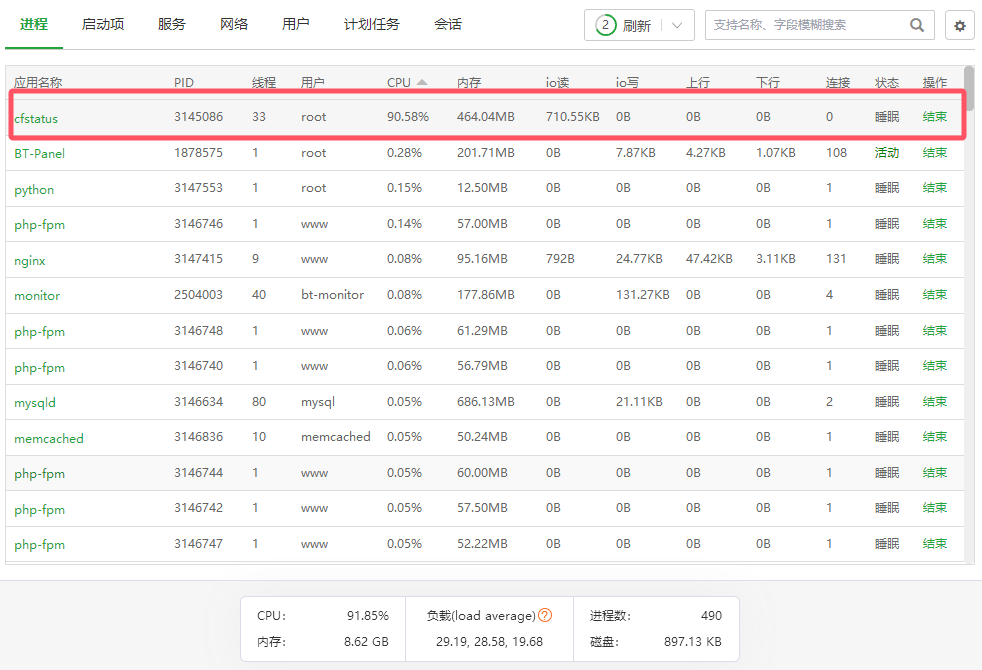
Task: Click the 710.55KB io read value
Action: coord(572,116)
